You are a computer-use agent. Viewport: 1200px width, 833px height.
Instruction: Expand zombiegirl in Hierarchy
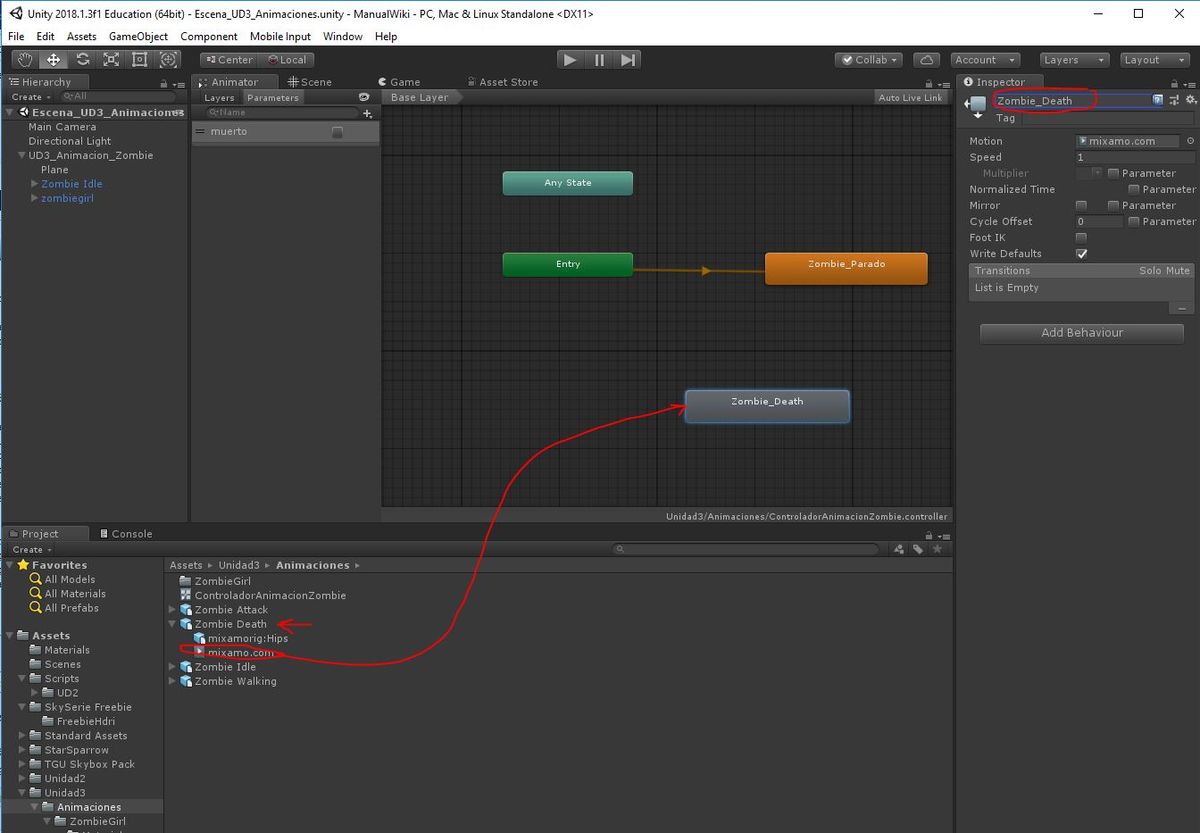click(35, 198)
